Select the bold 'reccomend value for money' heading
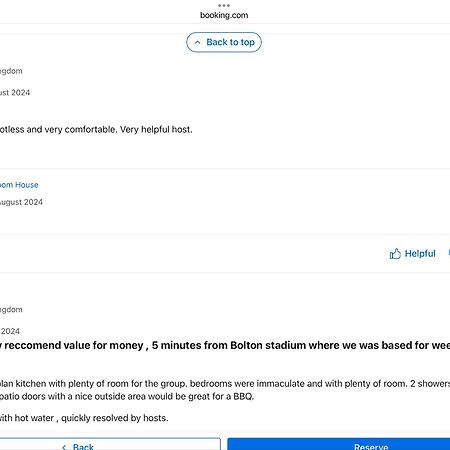The height and width of the screenshot is (450, 450). [x=74, y=345]
